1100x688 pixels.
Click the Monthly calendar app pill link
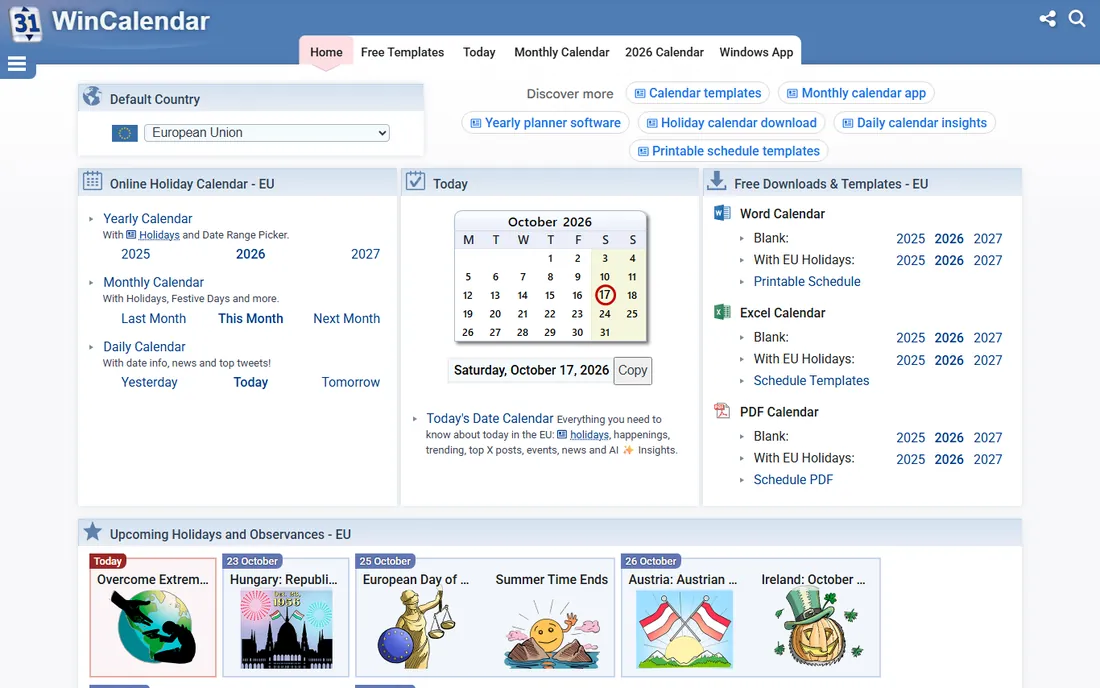tap(857, 93)
